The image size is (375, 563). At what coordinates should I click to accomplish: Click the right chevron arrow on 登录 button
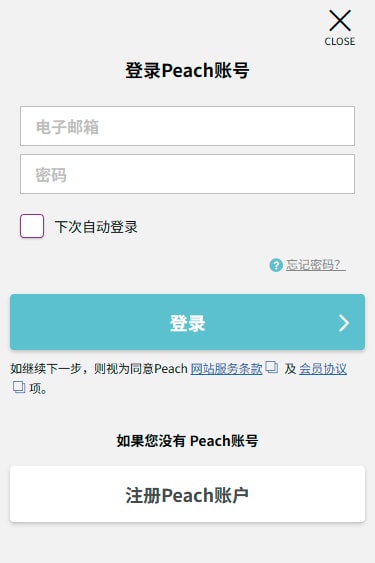pos(344,322)
